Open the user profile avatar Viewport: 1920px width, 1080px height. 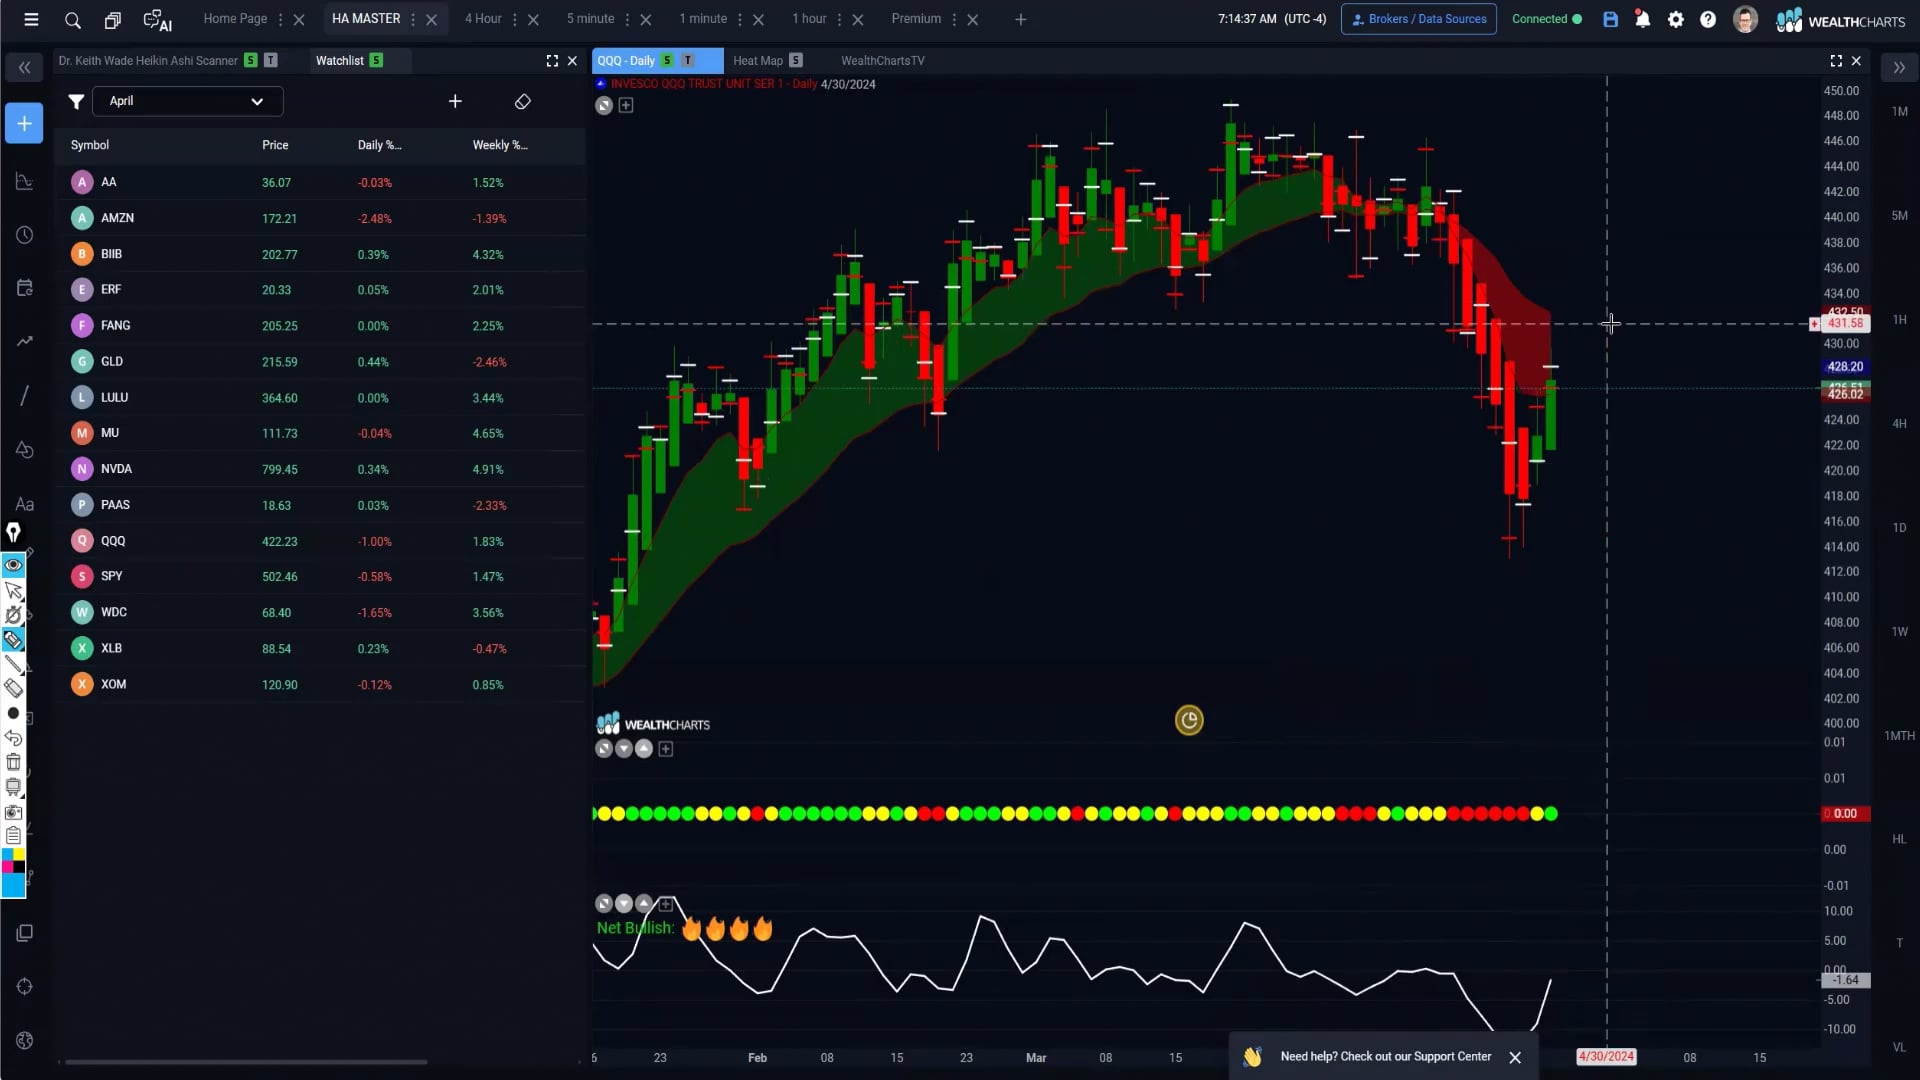(x=1745, y=19)
